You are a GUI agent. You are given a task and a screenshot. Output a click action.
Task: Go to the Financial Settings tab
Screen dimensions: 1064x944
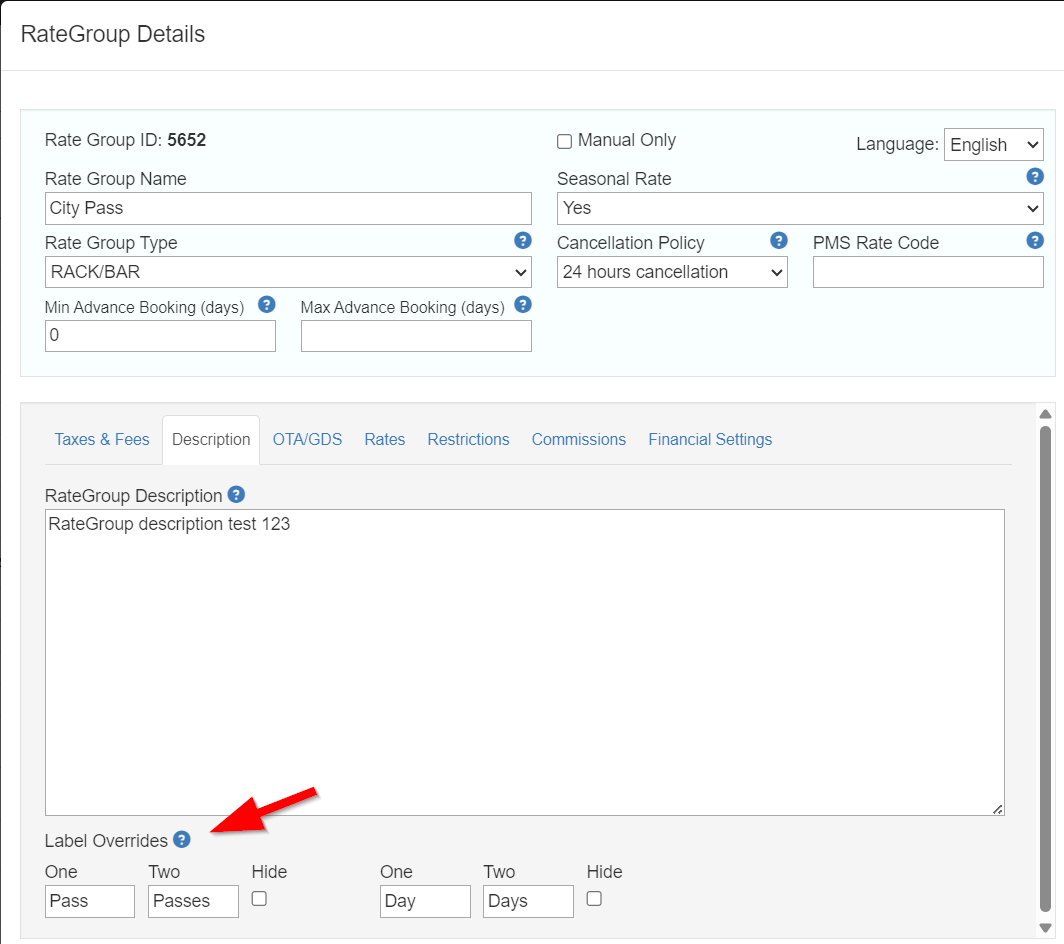(710, 440)
